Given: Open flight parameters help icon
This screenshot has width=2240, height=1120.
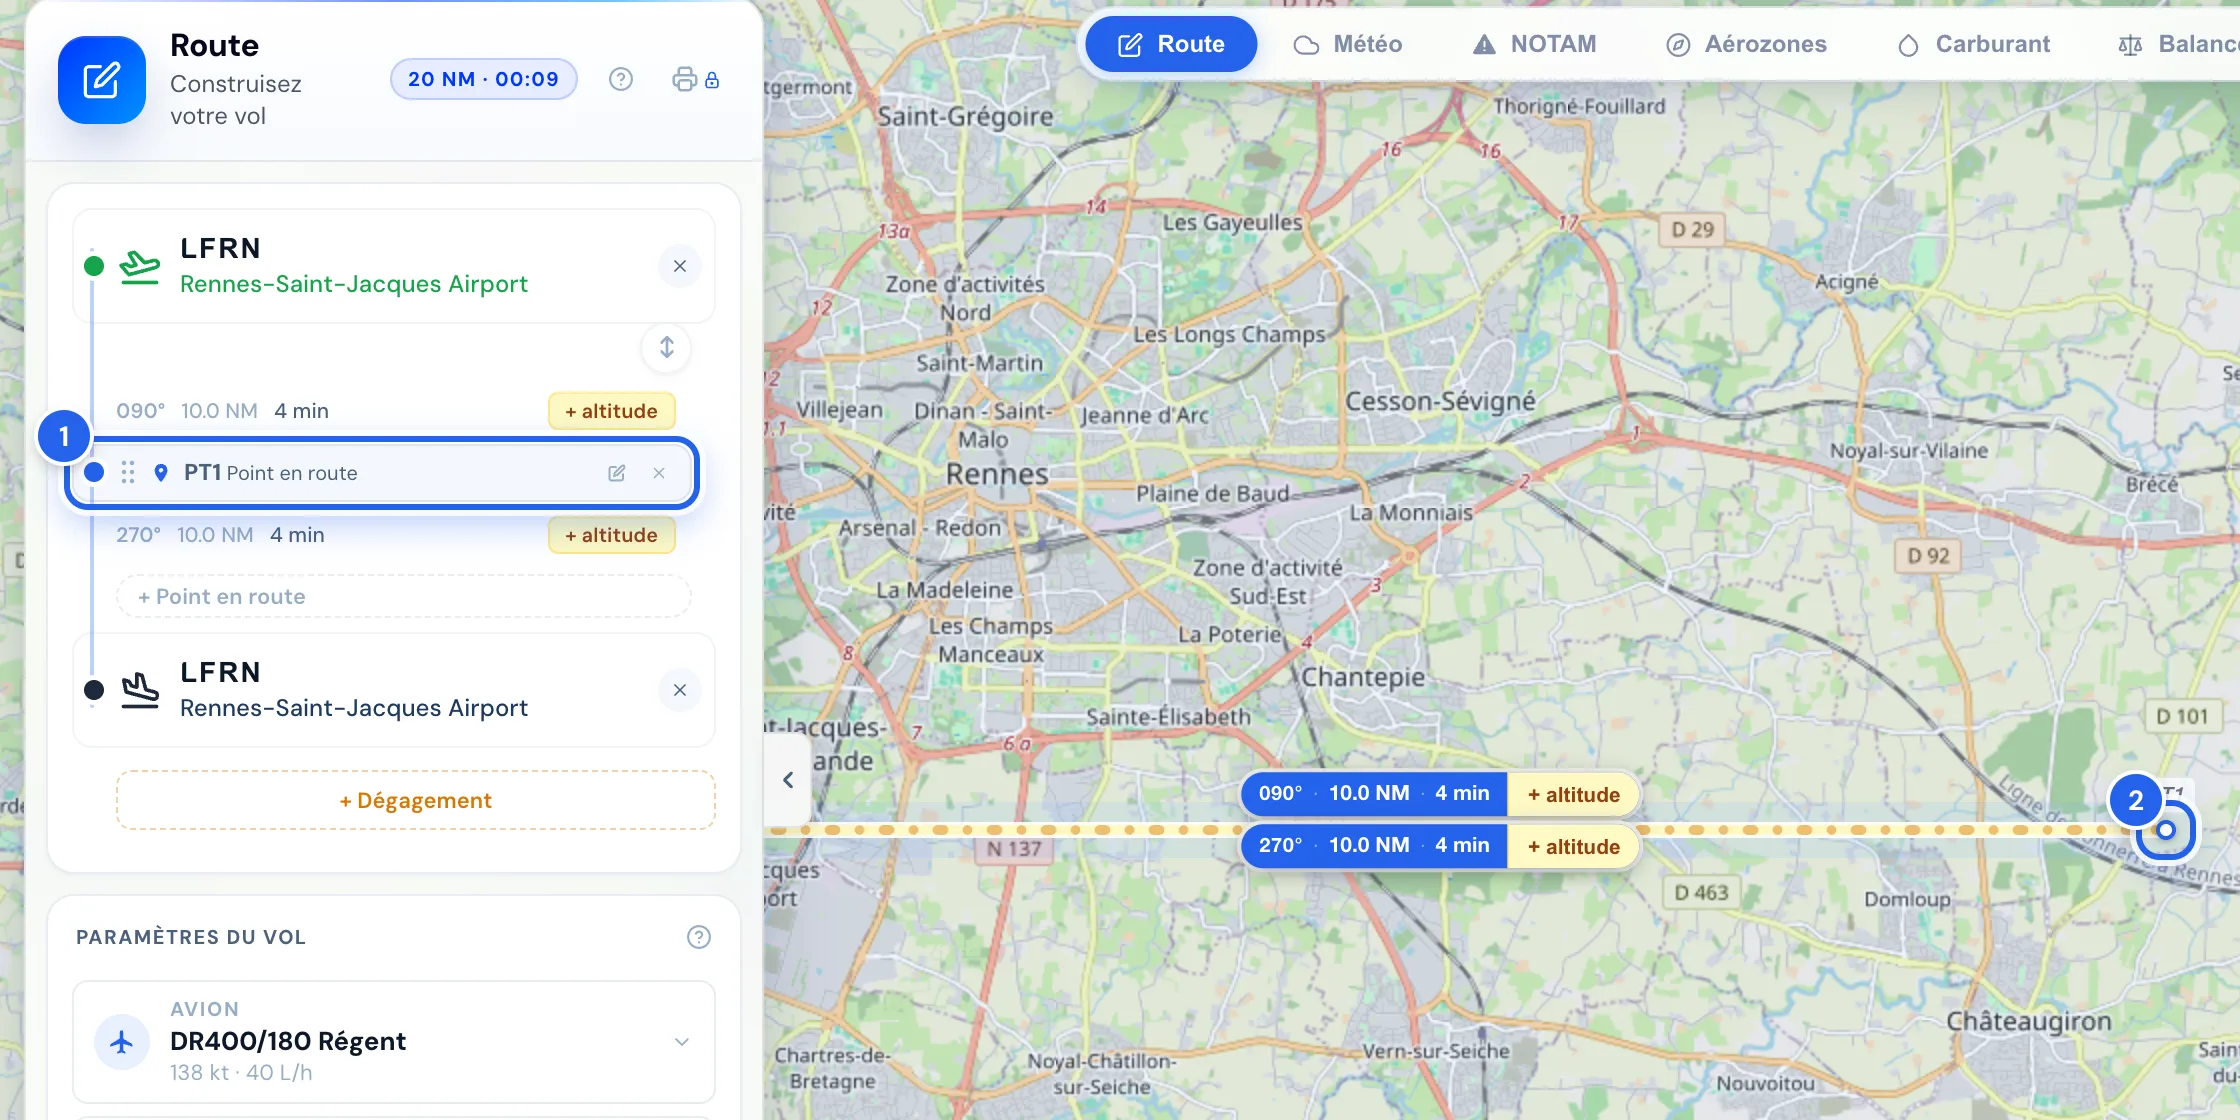Looking at the screenshot, I should tap(699, 937).
